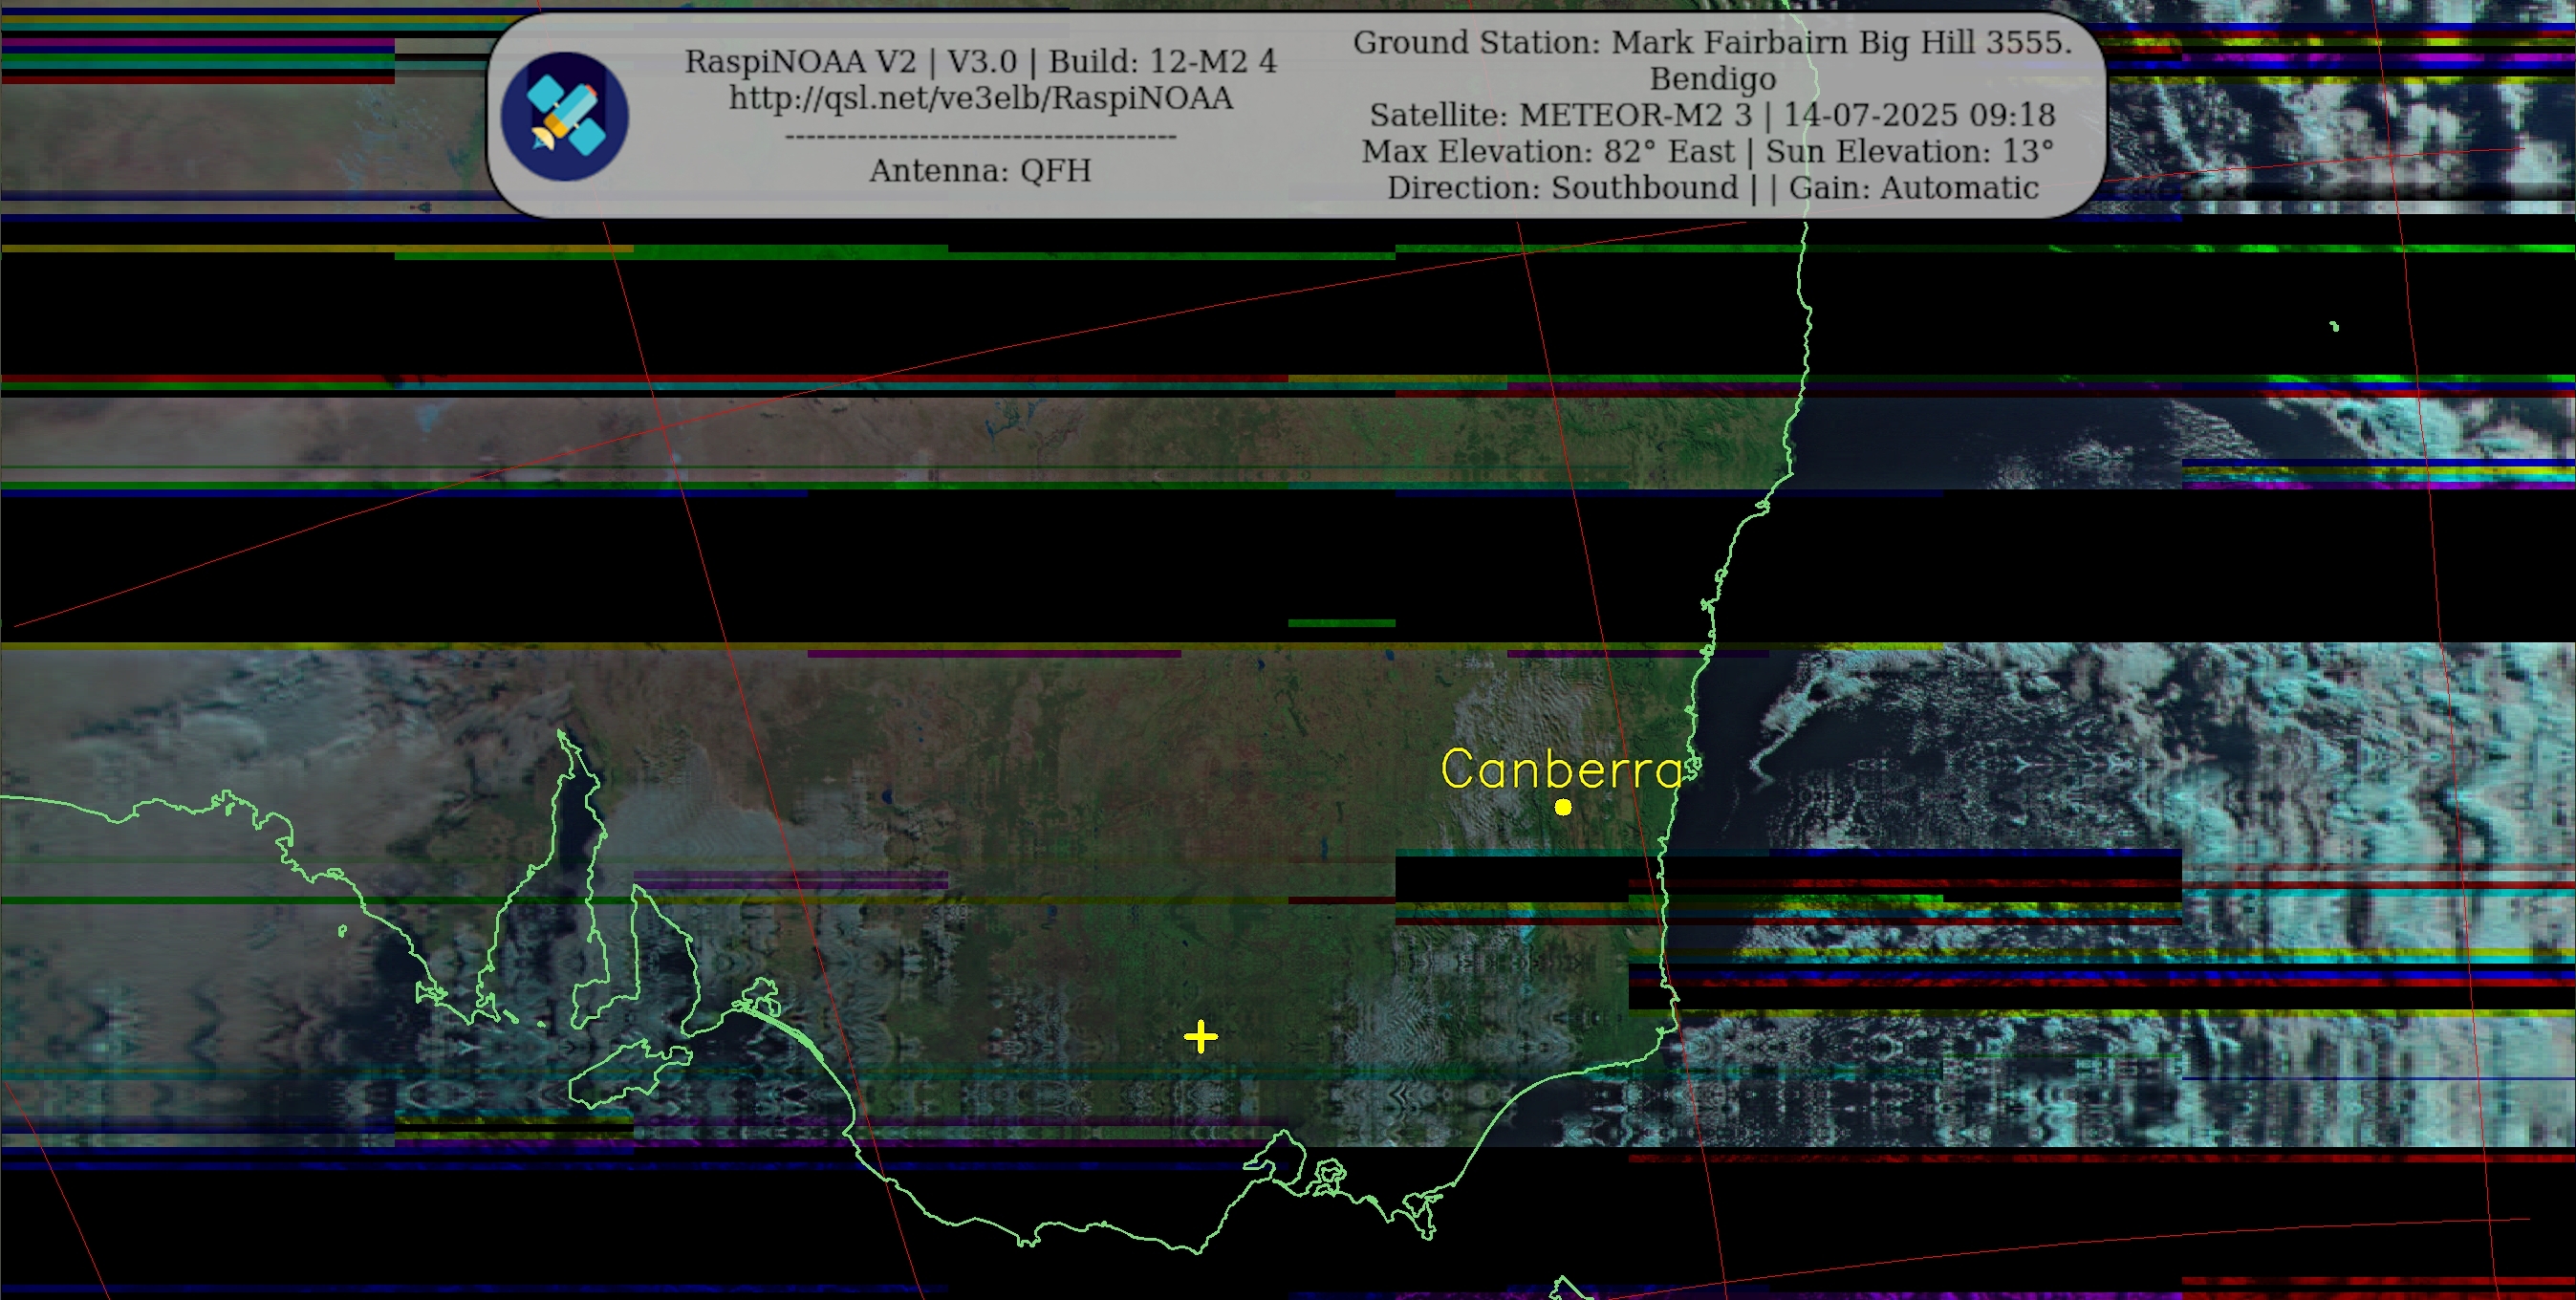Image resolution: width=2576 pixels, height=1300 pixels.
Task: Click the Satellite: METEOR-M2 3 text
Action: [1560, 115]
